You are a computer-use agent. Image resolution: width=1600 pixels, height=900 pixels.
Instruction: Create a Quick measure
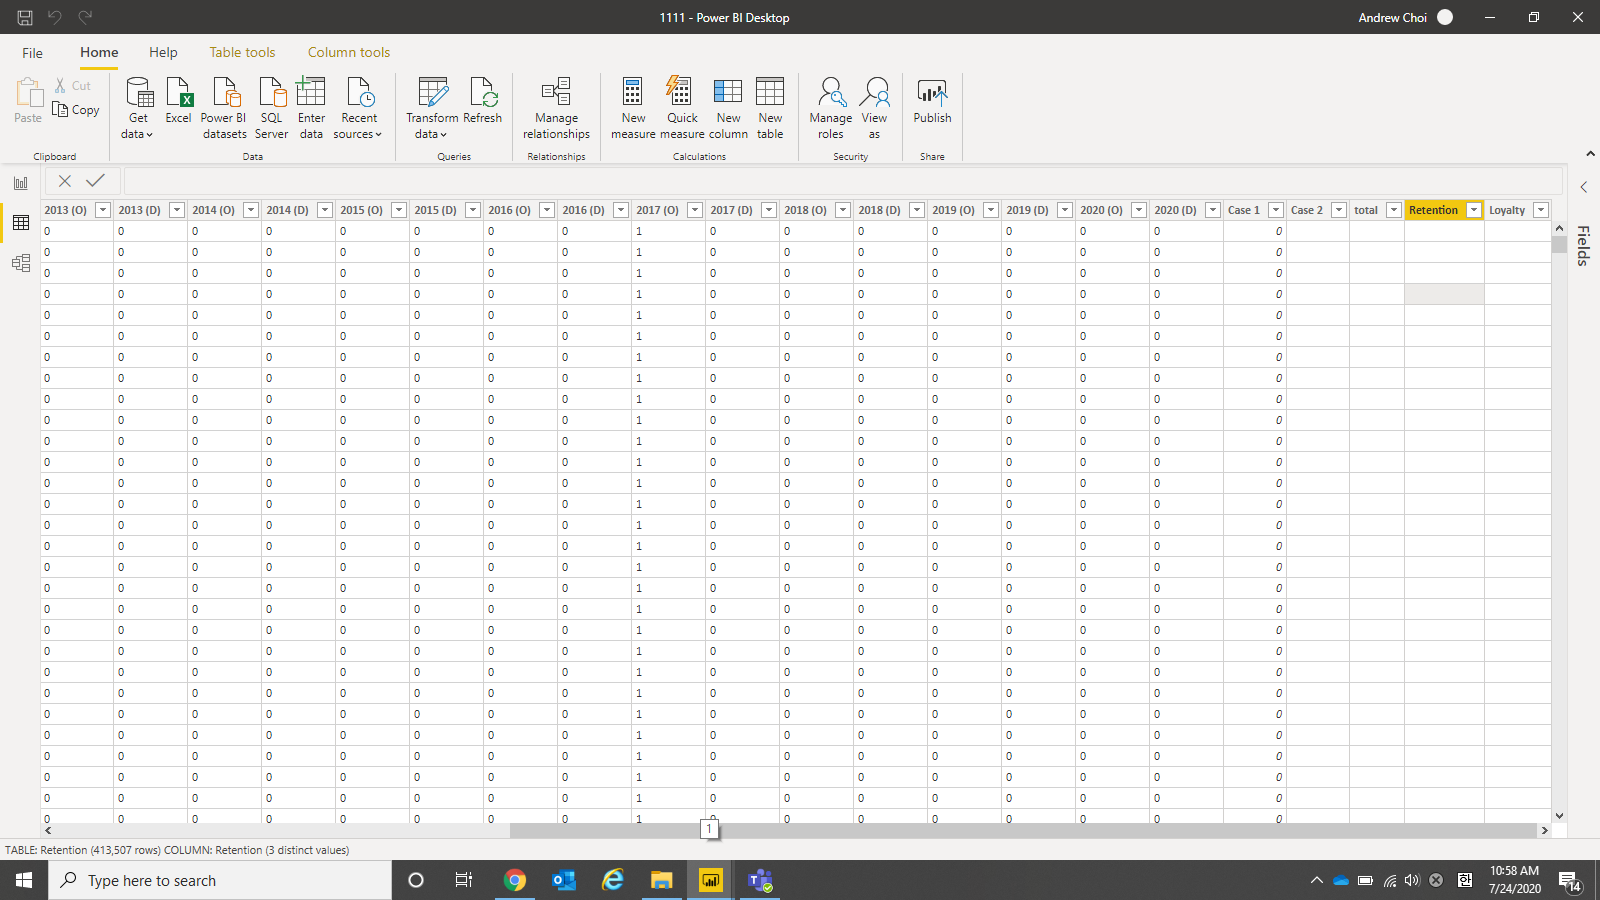pos(682,108)
